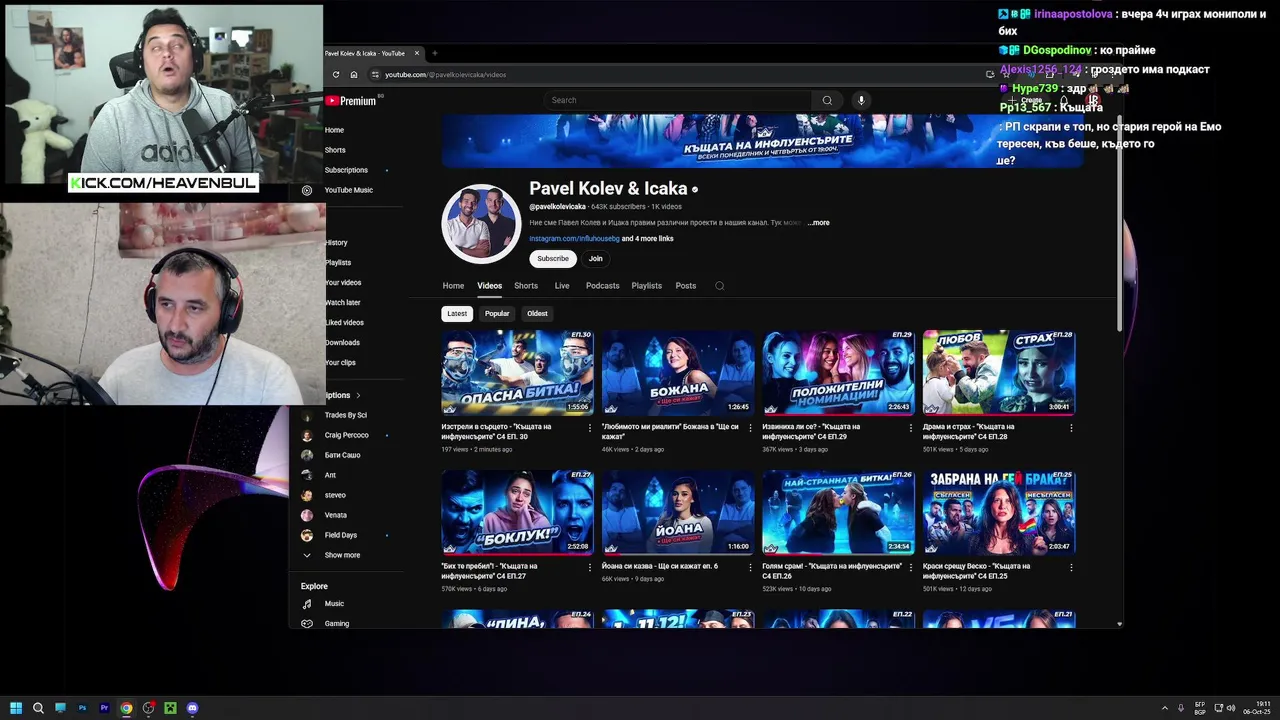Open a new browser tab

434,53
